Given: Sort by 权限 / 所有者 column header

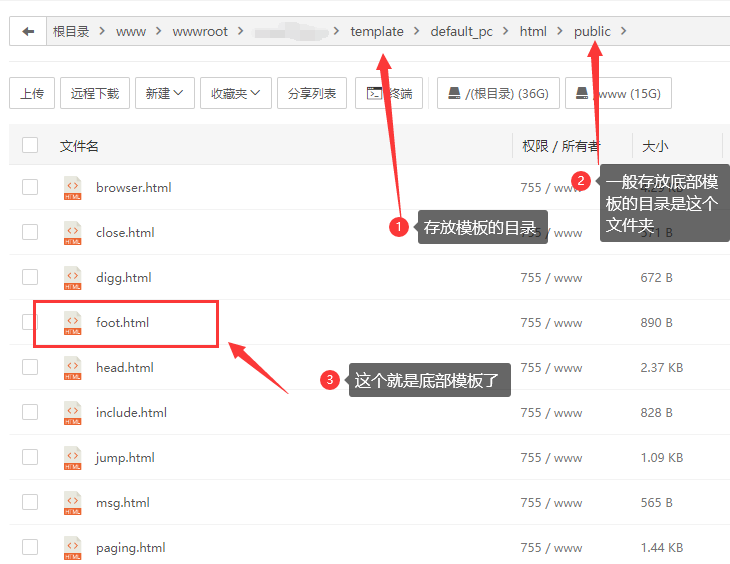Looking at the screenshot, I should point(561,146).
